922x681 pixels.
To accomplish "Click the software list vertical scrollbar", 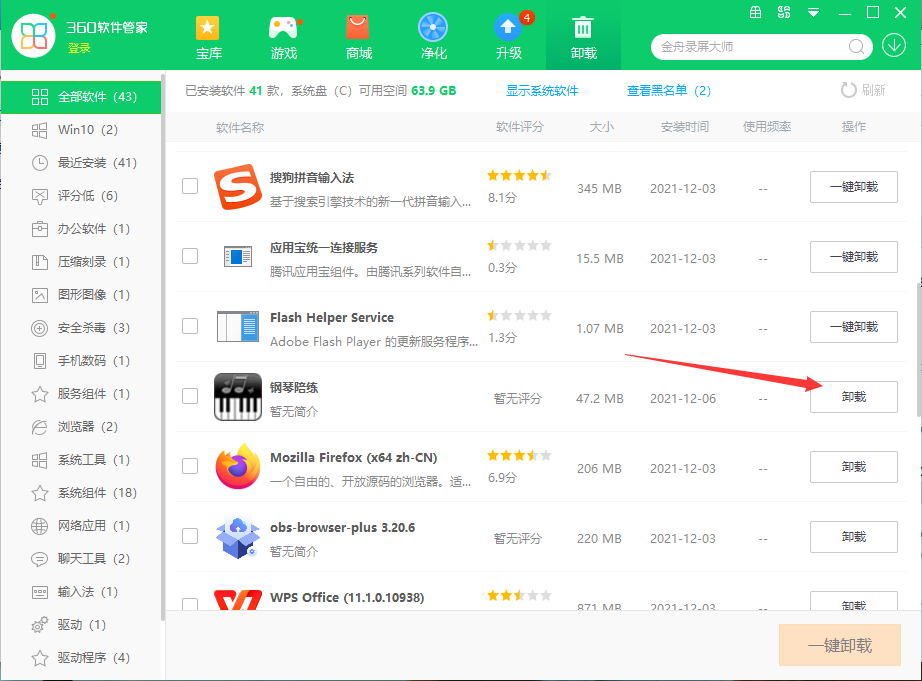I will (918, 350).
